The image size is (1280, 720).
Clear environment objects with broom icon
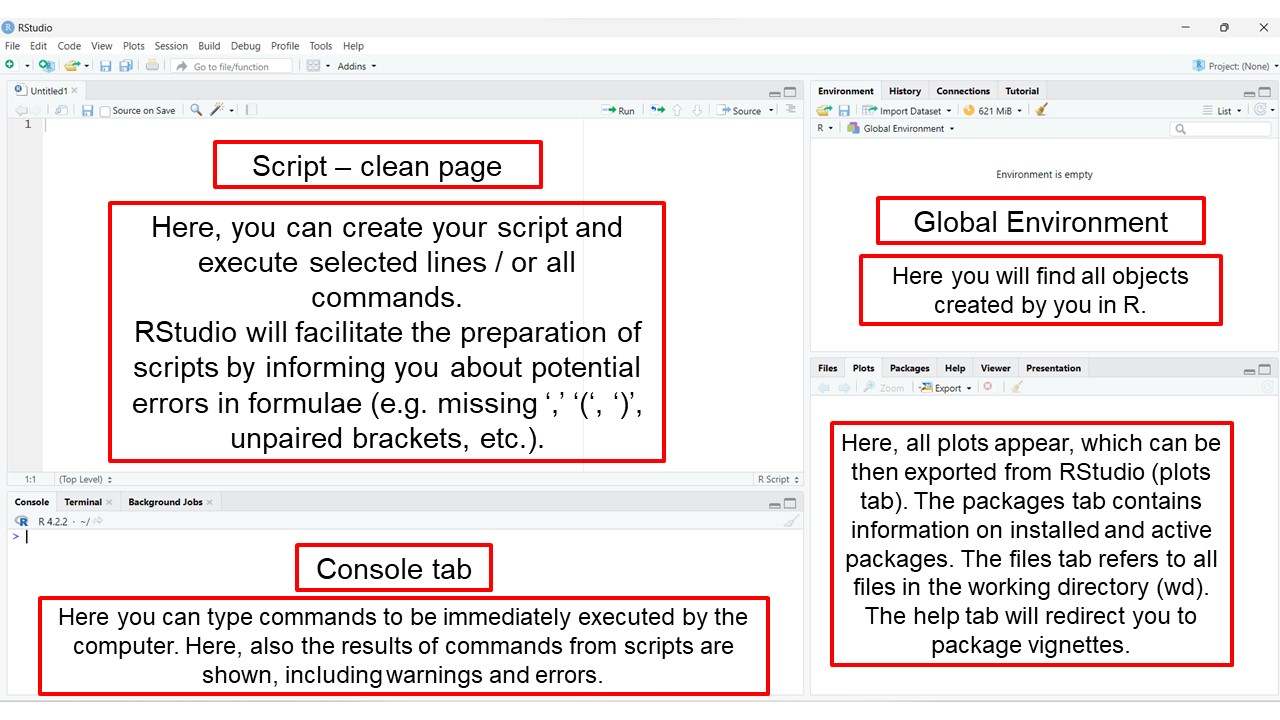(1042, 110)
